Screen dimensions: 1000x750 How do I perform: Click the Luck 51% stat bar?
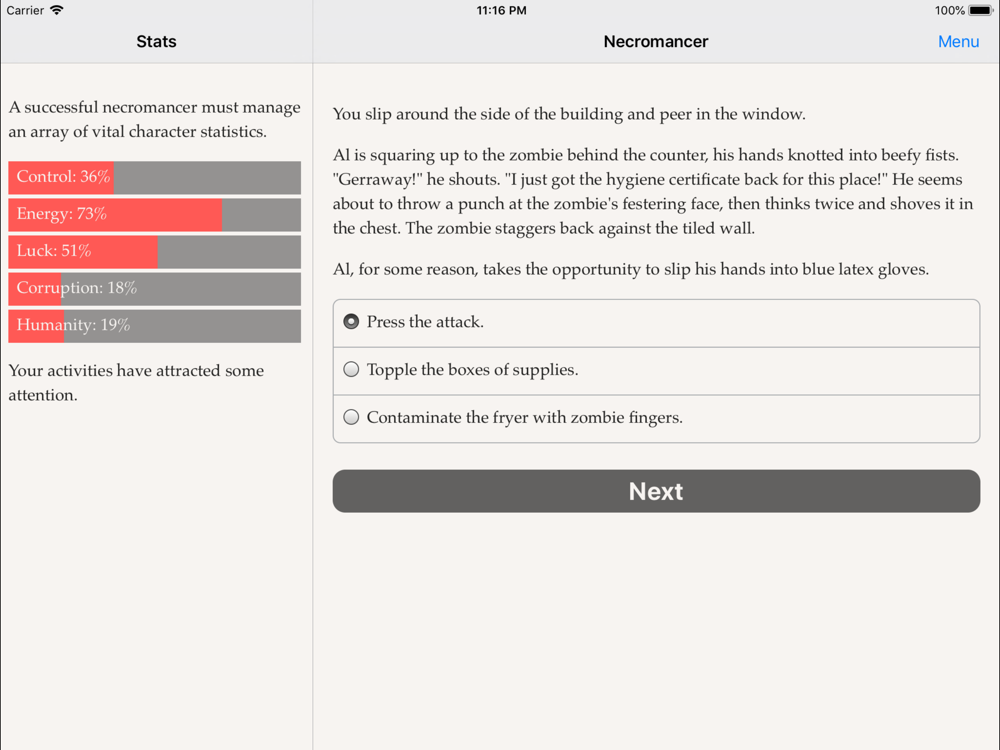[x=154, y=251]
